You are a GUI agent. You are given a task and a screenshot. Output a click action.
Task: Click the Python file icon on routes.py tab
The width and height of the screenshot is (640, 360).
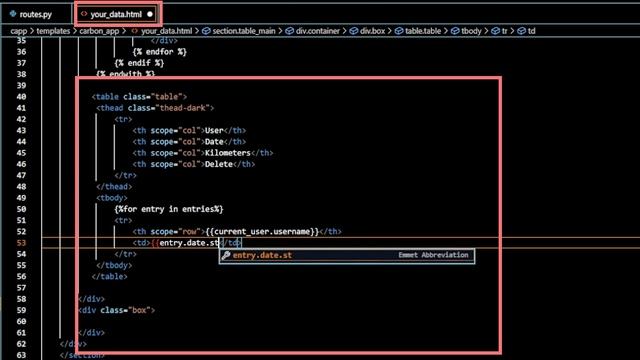pyautogui.click(x=13, y=14)
